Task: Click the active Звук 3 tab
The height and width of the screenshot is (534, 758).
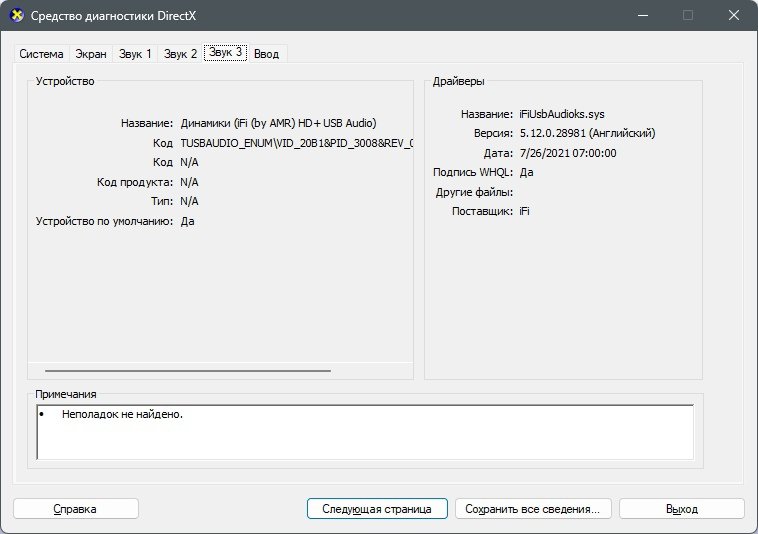Action: tap(225, 52)
